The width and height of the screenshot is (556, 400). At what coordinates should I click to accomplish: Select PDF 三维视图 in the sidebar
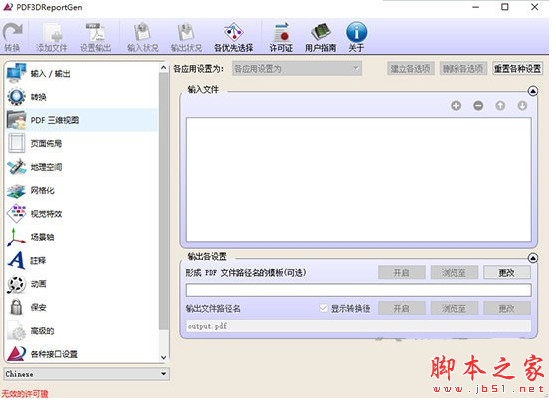click(82, 120)
